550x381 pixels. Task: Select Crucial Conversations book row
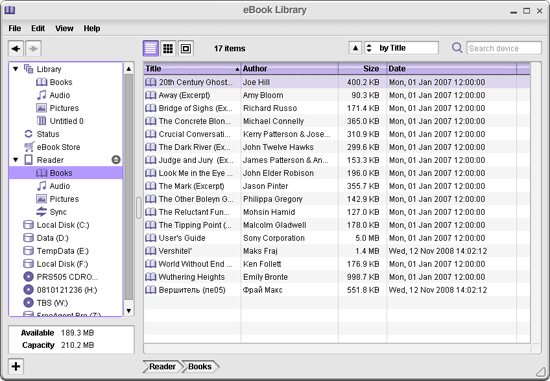pyautogui.click(x=337, y=134)
